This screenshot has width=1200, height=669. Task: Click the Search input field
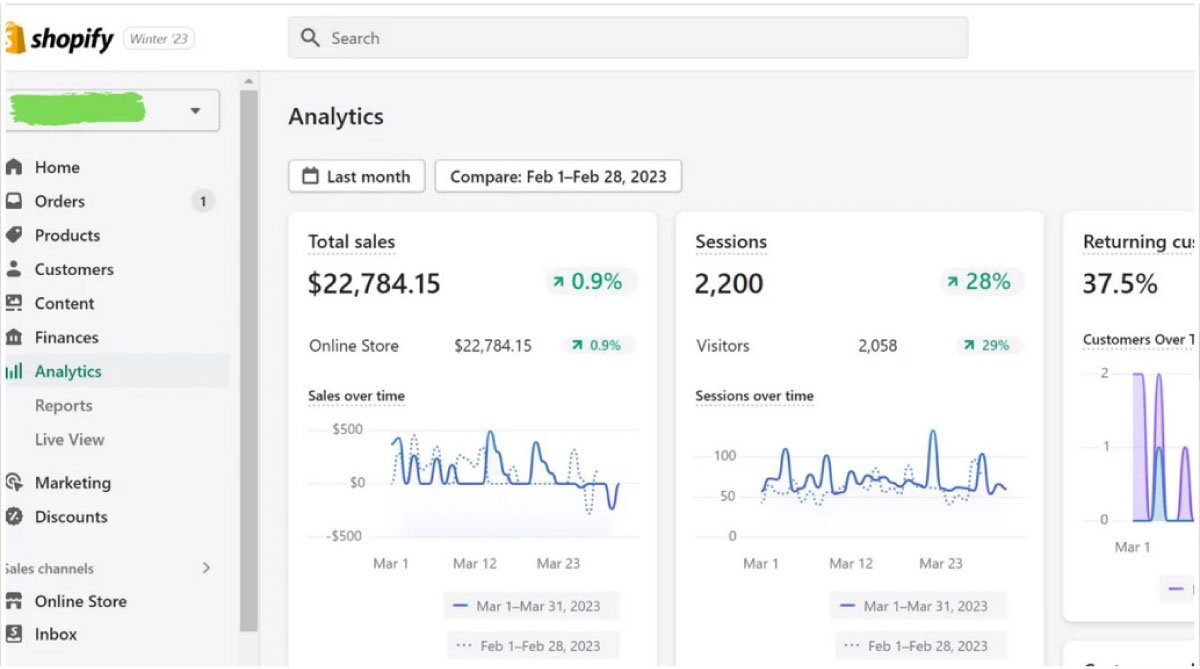point(628,38)
